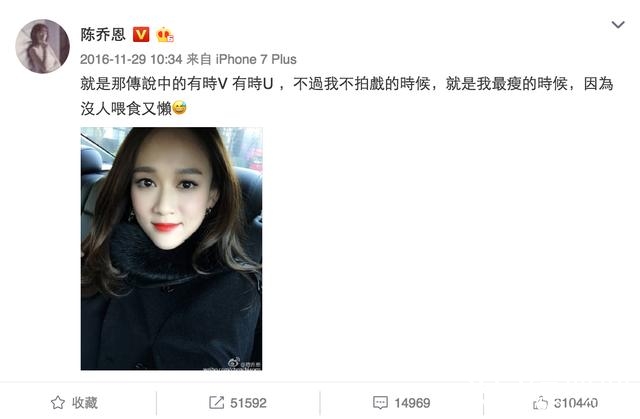Toggle the thumbs-up like icon
Screen dimensions: 640x419
point(540,403)
